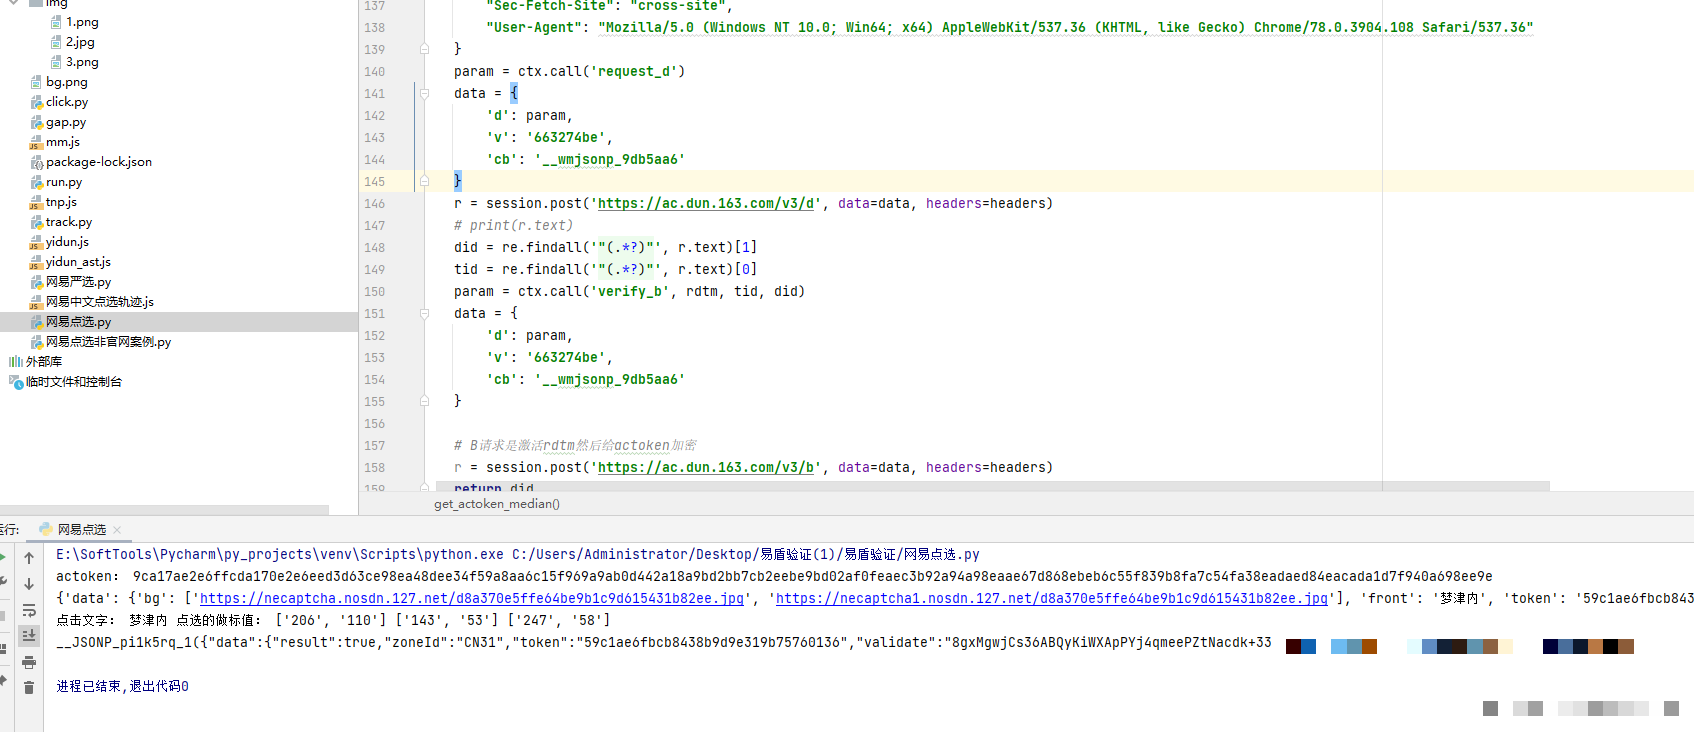
Task: Open 临时文件和控制台 scratches node
Action: click(x=73, y=382)
